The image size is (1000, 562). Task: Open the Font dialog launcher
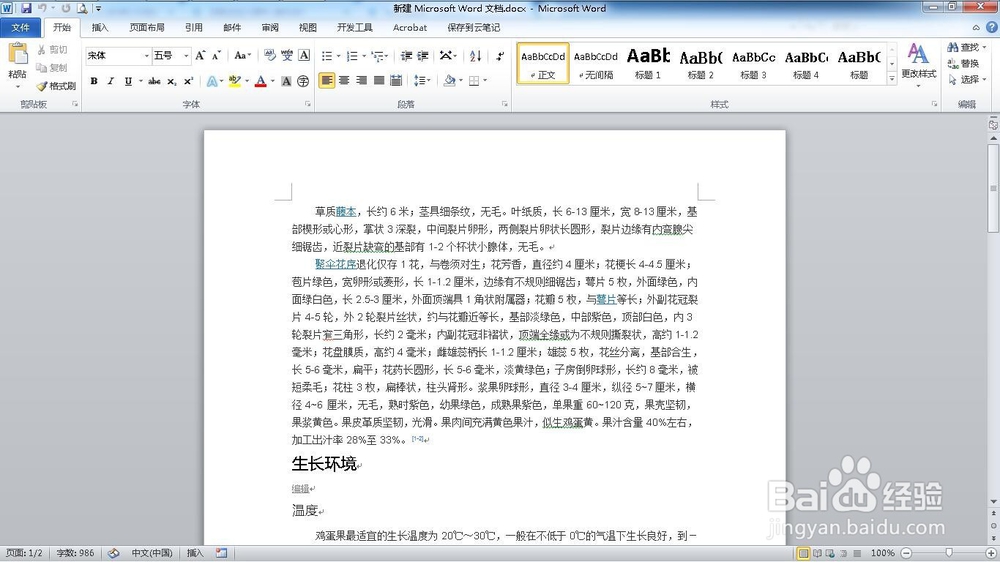coord(307,103)
